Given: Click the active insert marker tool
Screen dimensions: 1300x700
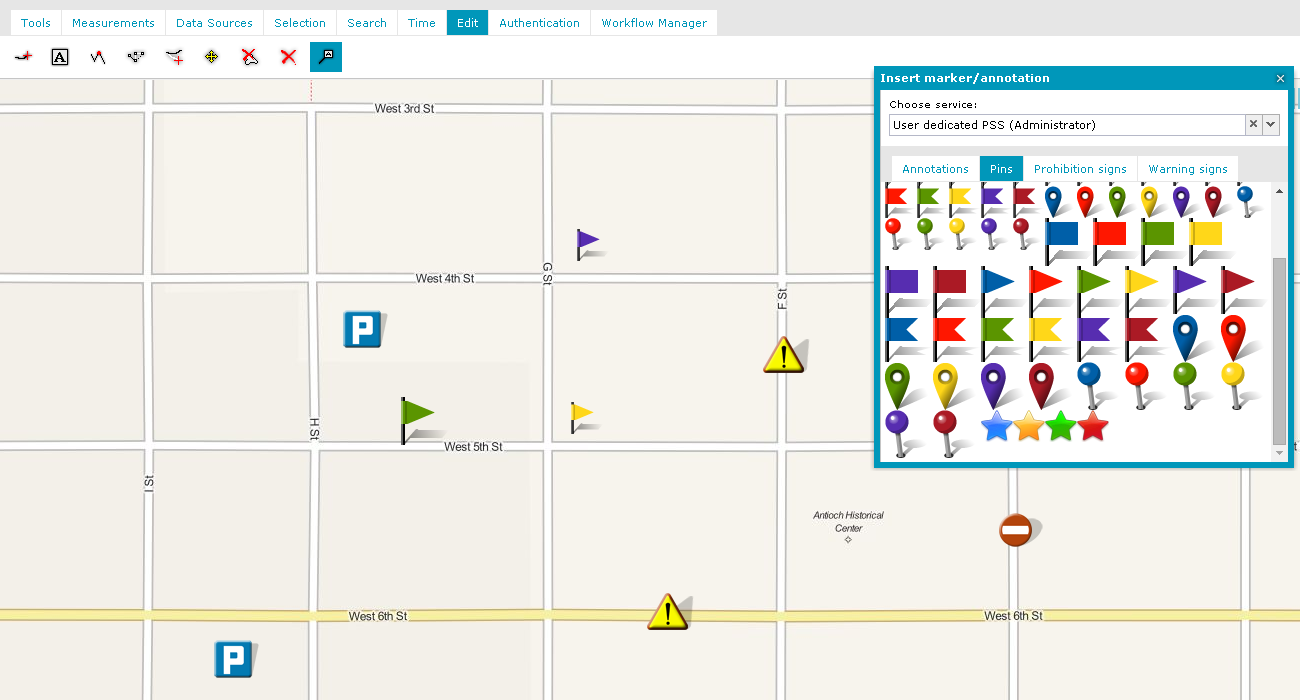Looking at the screenshot, I should 326,58.
